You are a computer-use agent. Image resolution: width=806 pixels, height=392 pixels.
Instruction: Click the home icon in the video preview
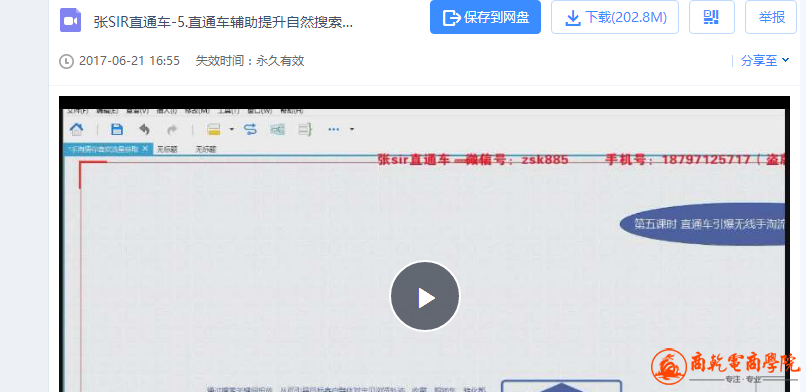77,129
